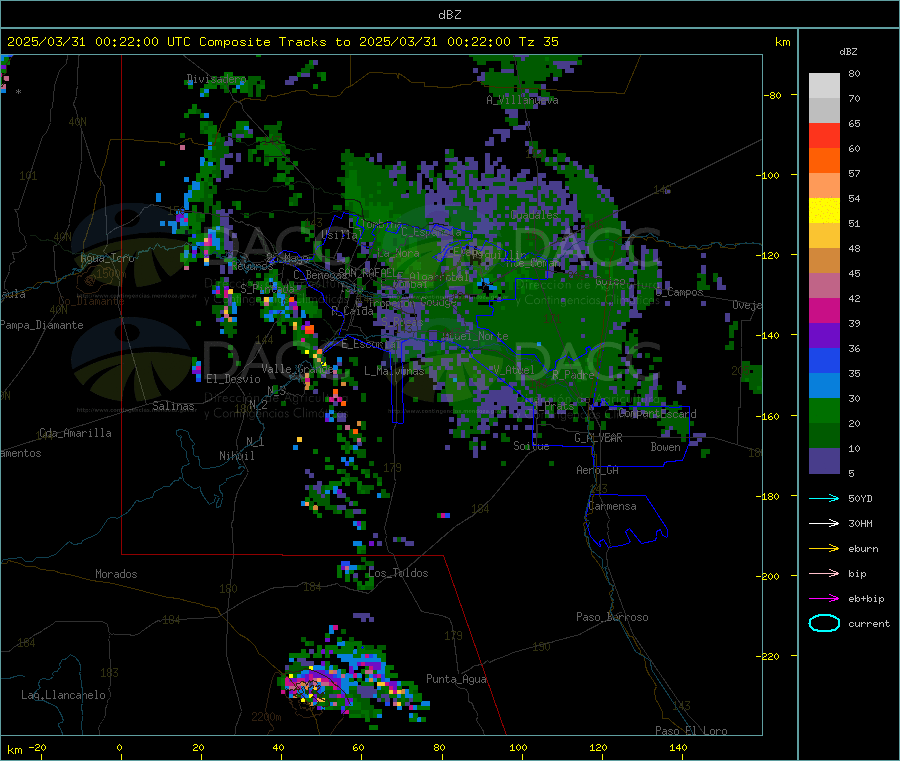Click the 'A_Villanueva' map label
The width and height of the screenshot is (900, 761).
click(522, 100)
